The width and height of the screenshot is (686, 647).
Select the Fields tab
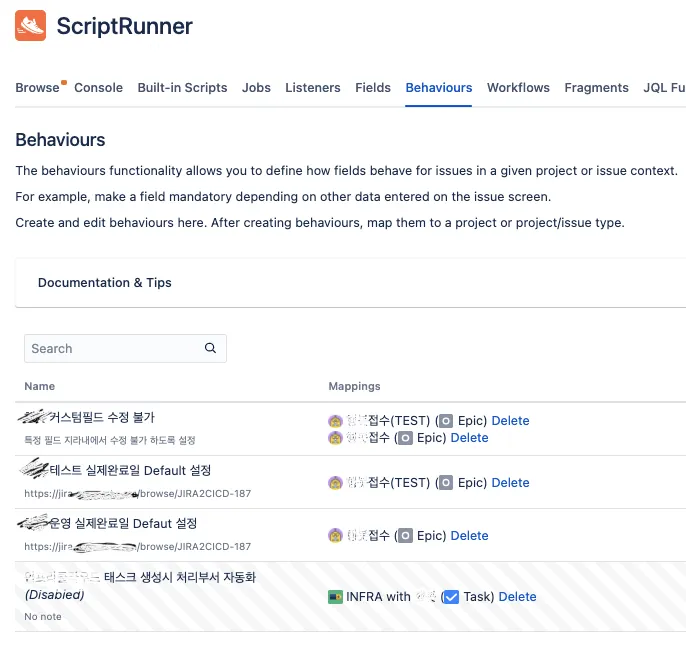click(373, 87)
